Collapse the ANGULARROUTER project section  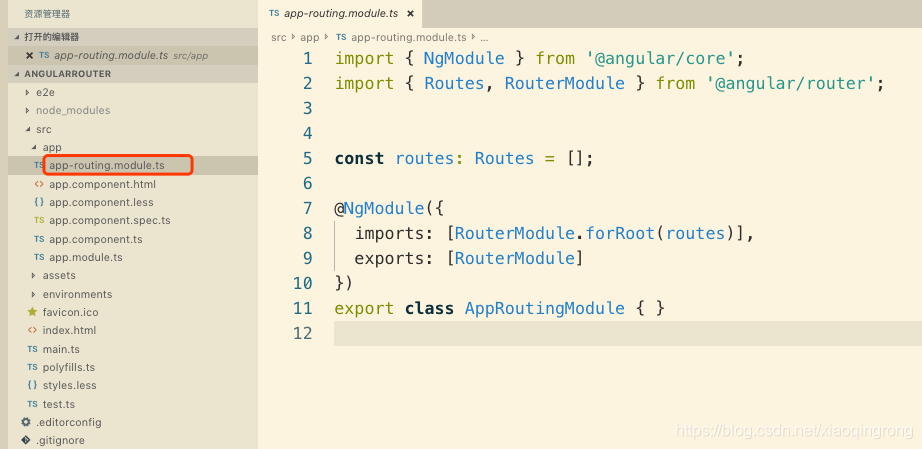[x=17, y=74]
